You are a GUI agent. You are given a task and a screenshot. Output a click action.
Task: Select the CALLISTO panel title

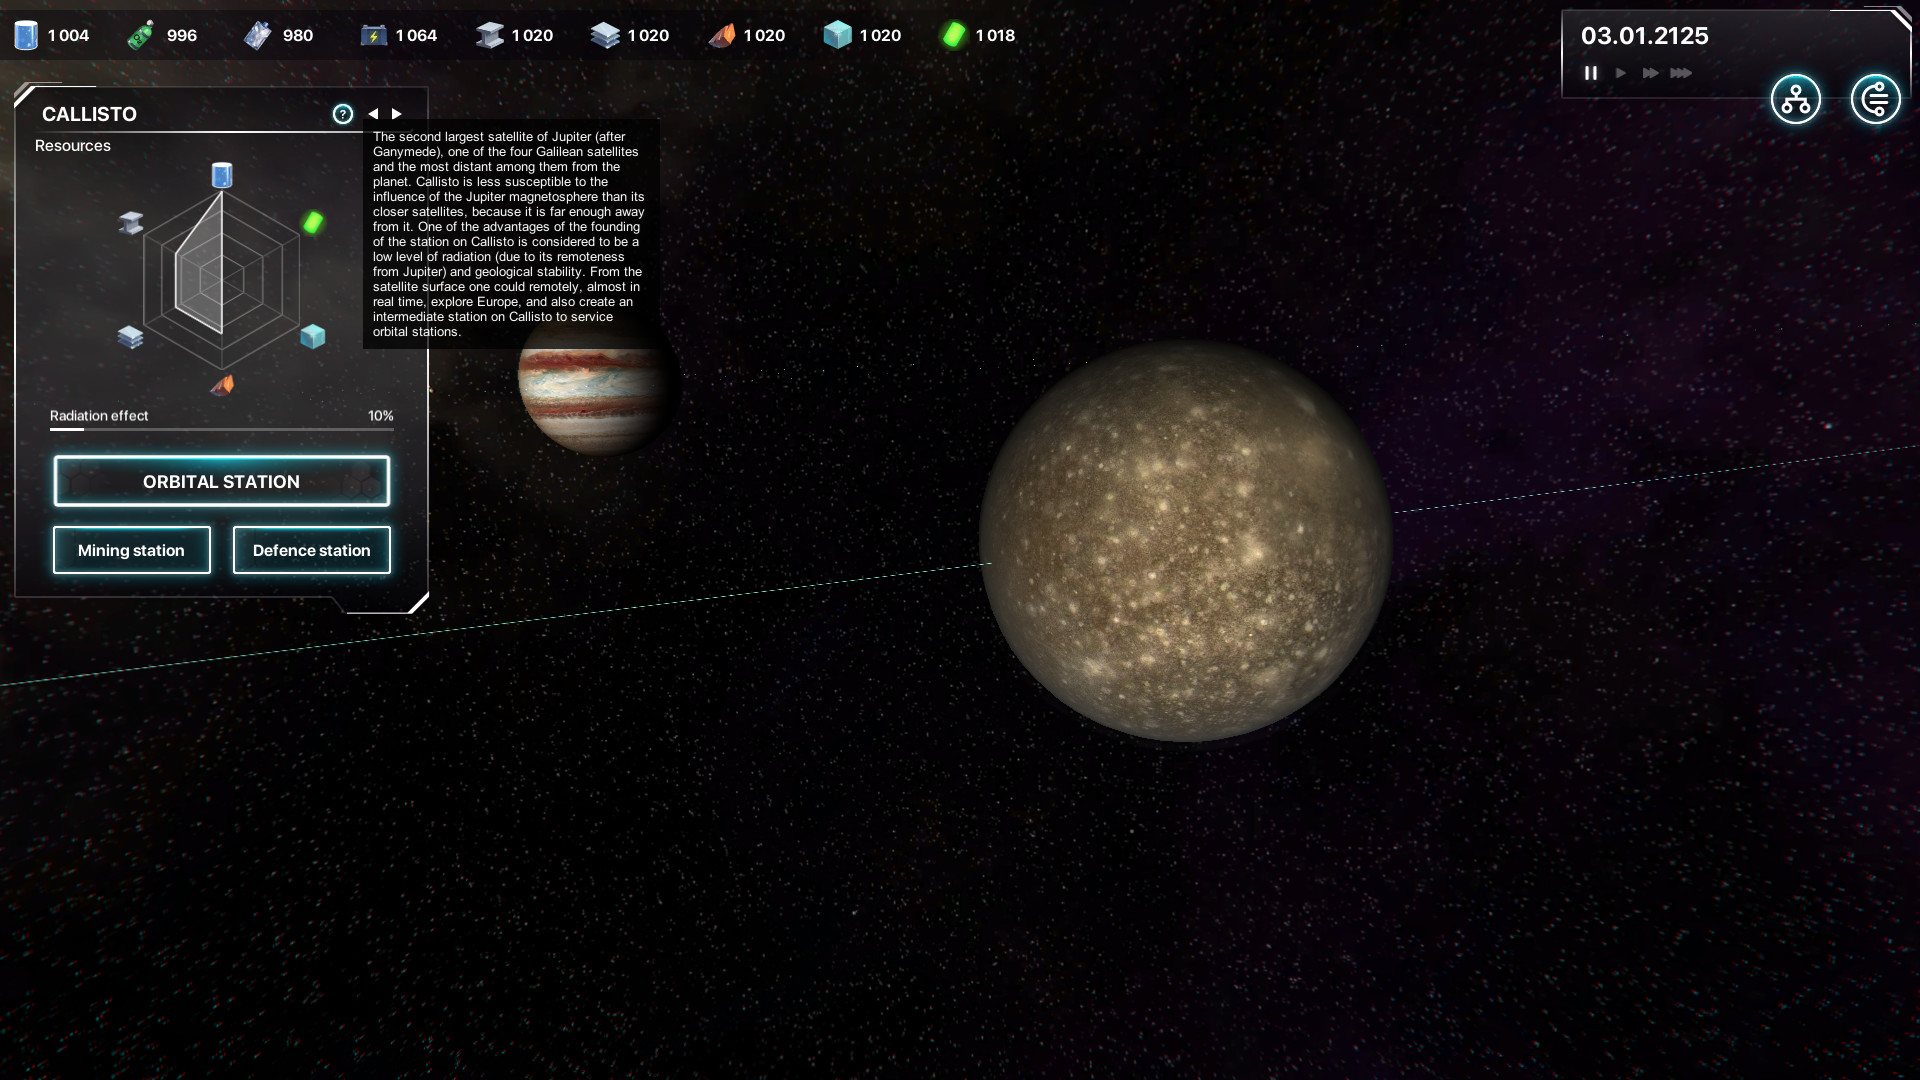pyautogui.click(x=88, y=114)
